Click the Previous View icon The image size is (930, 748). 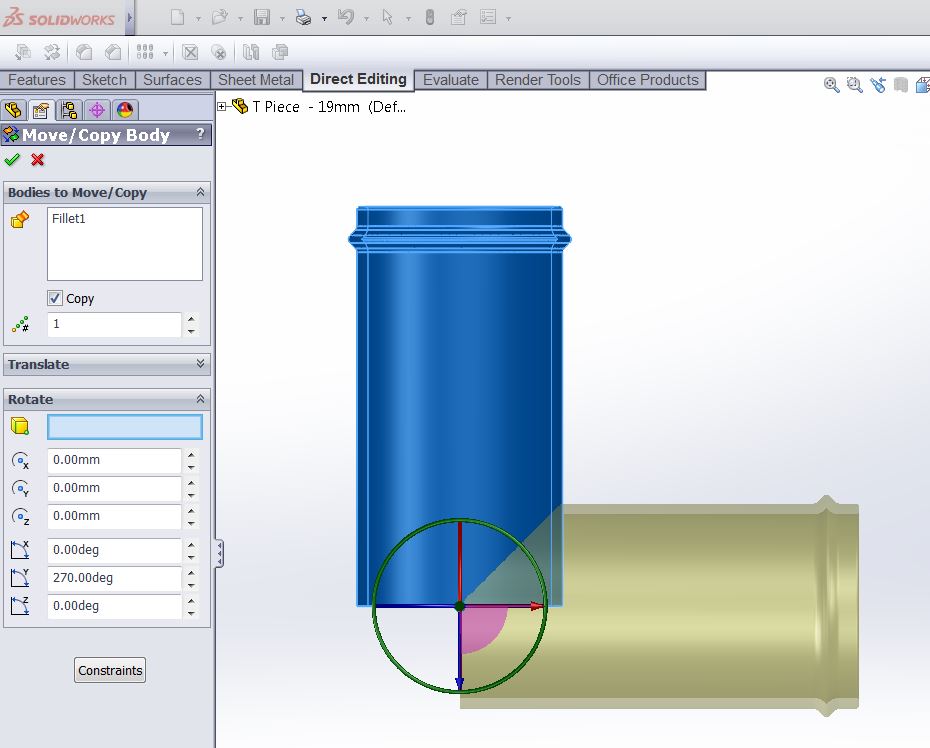878,86
